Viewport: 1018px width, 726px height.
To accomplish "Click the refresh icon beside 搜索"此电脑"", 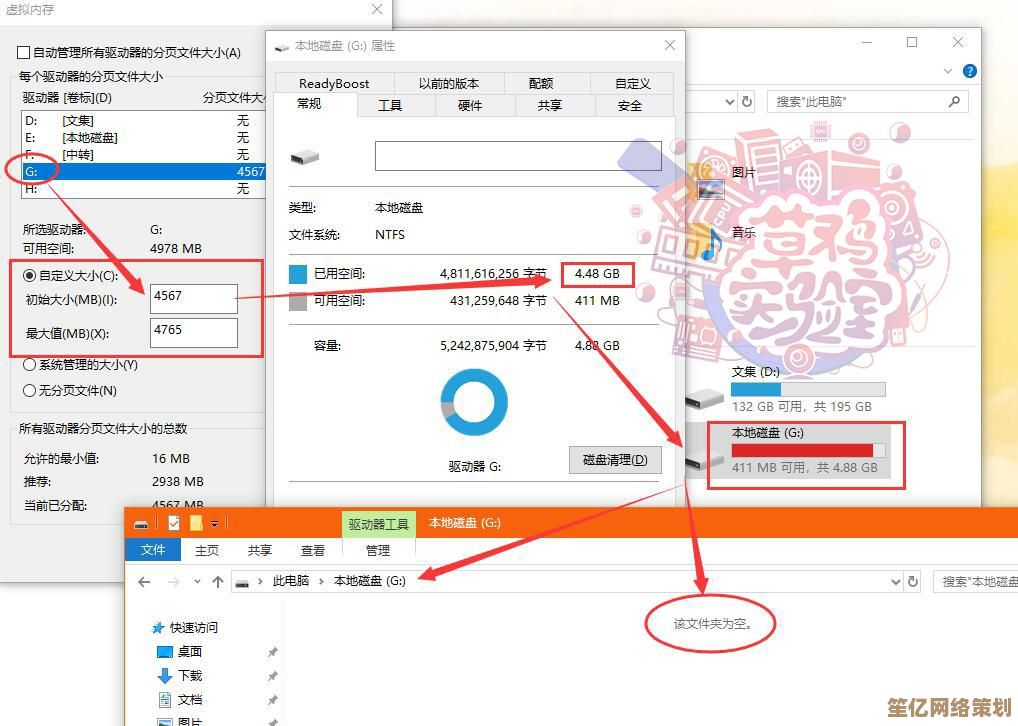I will (747, 102).
